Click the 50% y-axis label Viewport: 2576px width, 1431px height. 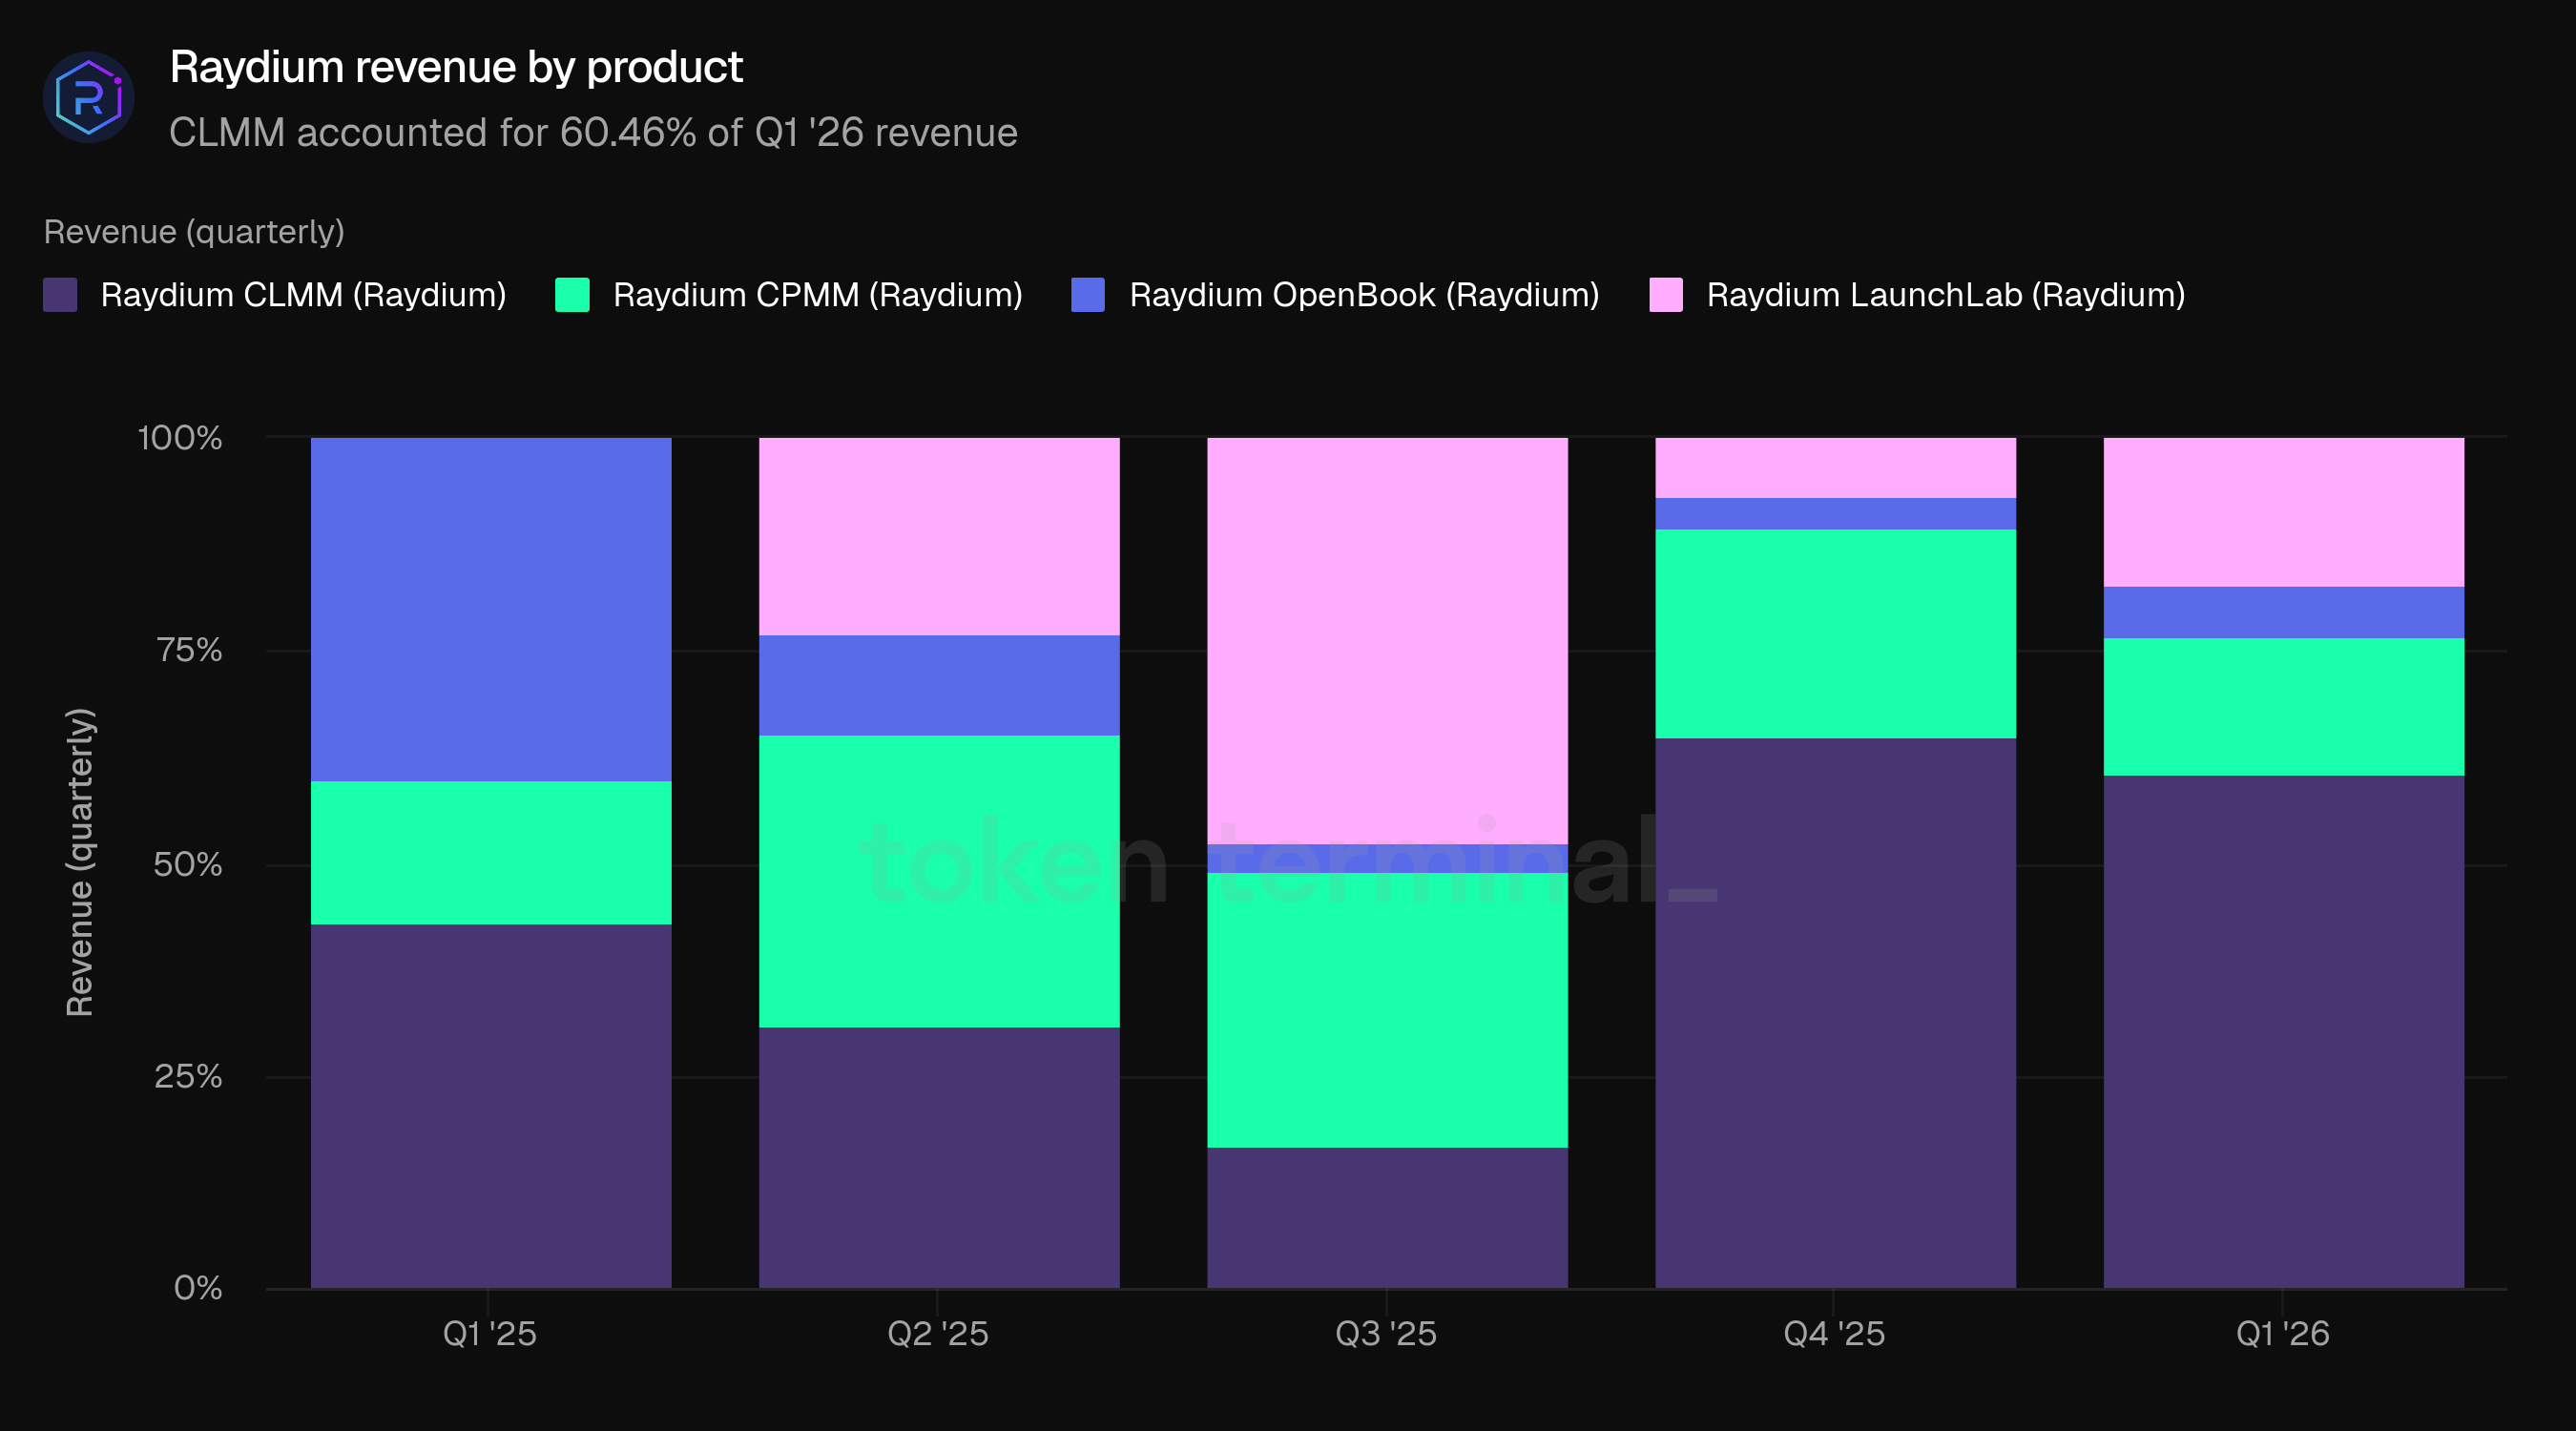(x=187, y=864)
